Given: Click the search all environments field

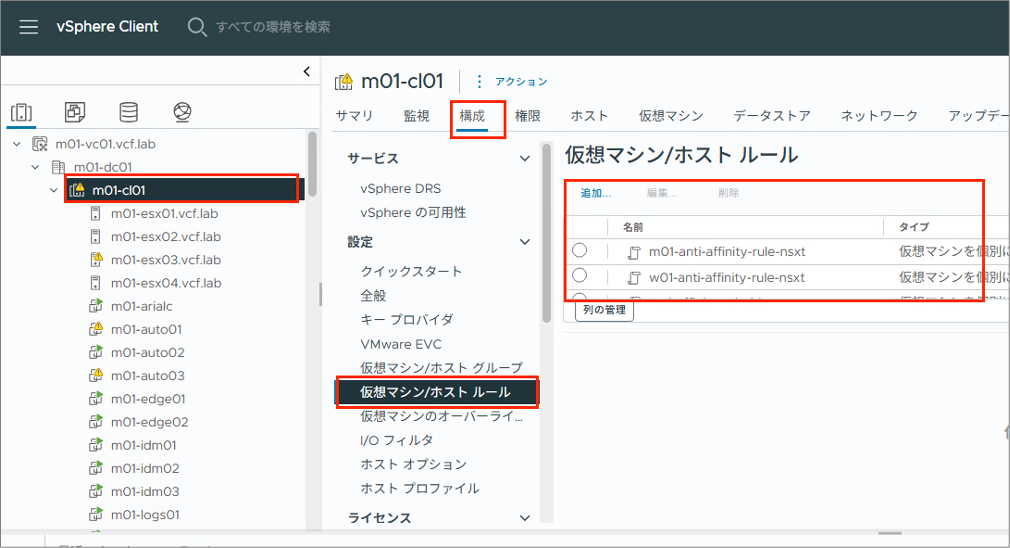Looking at the screenshot, I should 273,27.
